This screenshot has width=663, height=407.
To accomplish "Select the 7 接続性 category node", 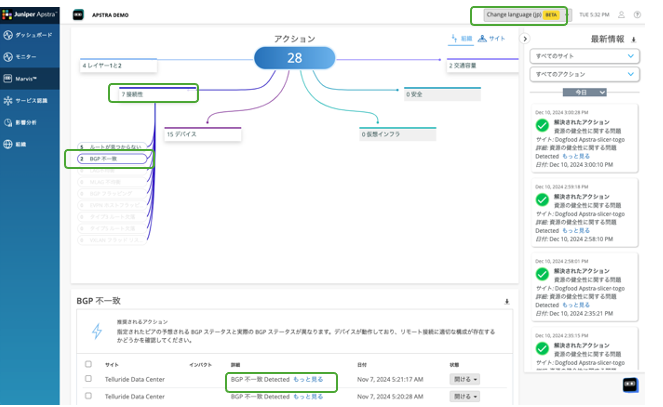I will click(153, 93).
